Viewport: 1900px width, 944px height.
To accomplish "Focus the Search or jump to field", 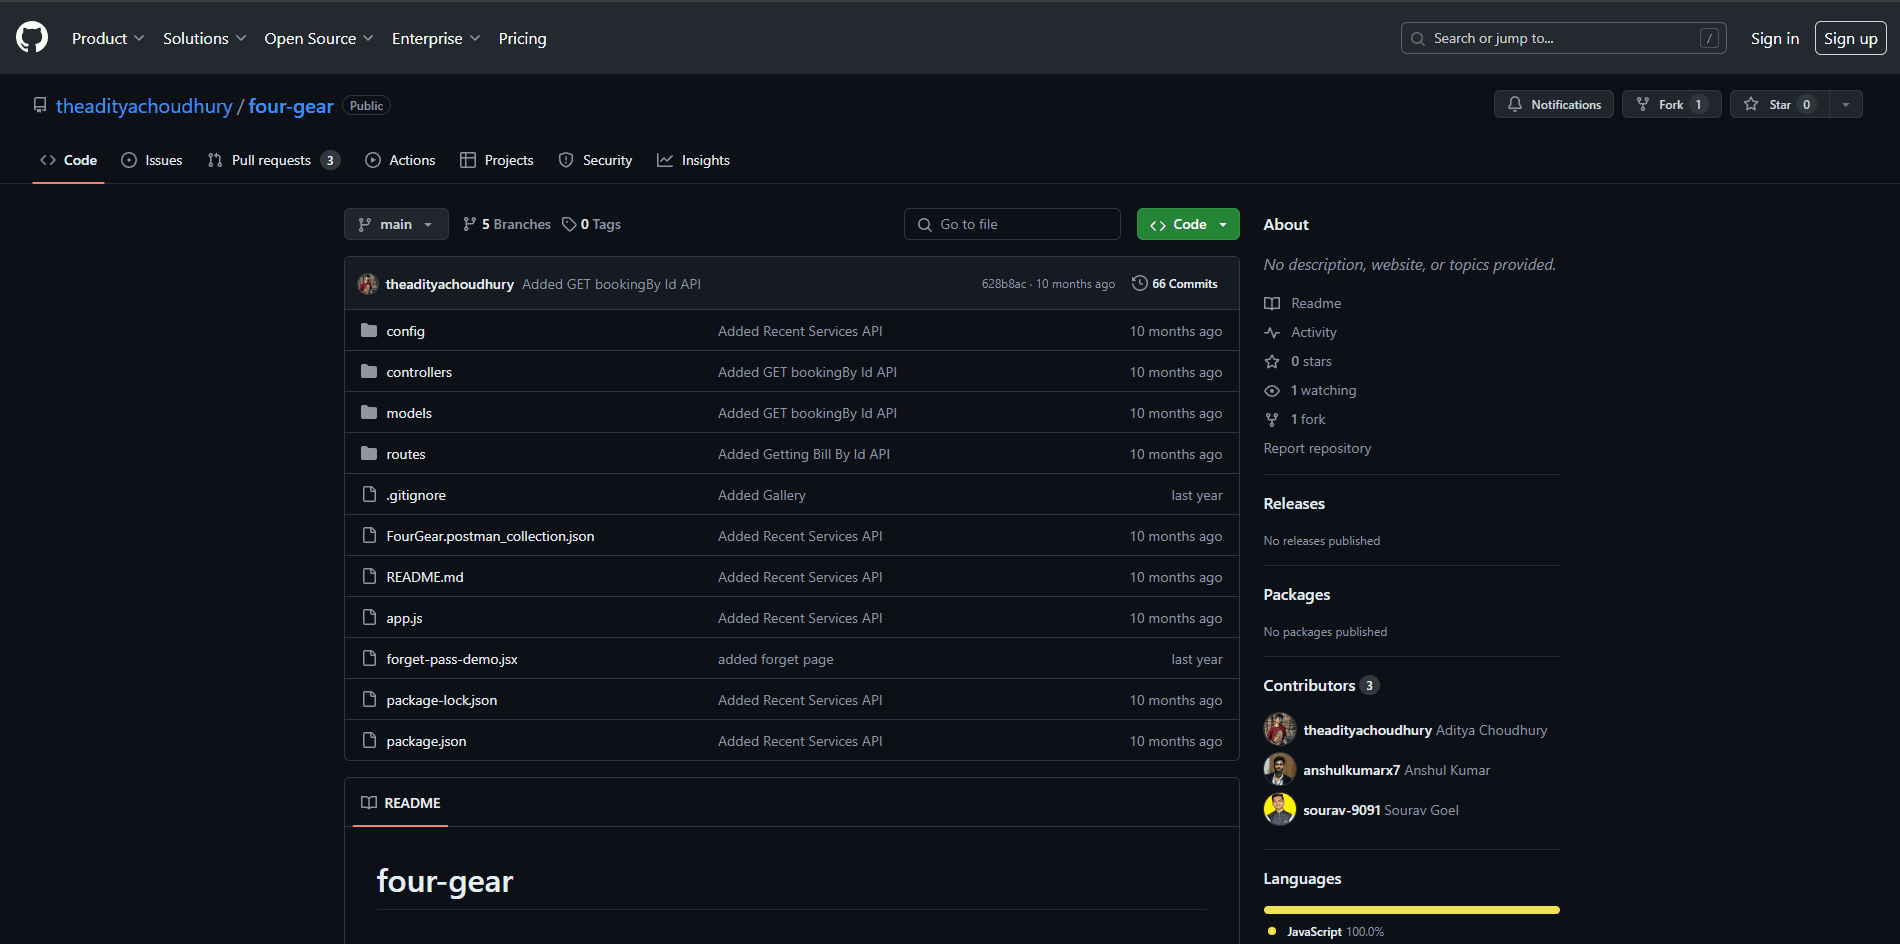I will (x=1564, y=38).
